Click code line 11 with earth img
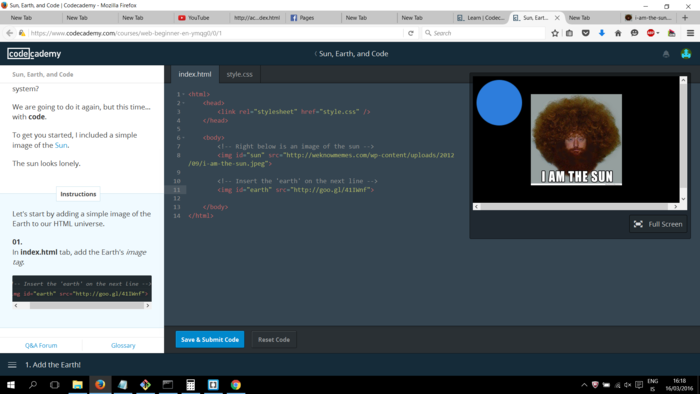Screen dimensions: 700x394 [296, 190]
